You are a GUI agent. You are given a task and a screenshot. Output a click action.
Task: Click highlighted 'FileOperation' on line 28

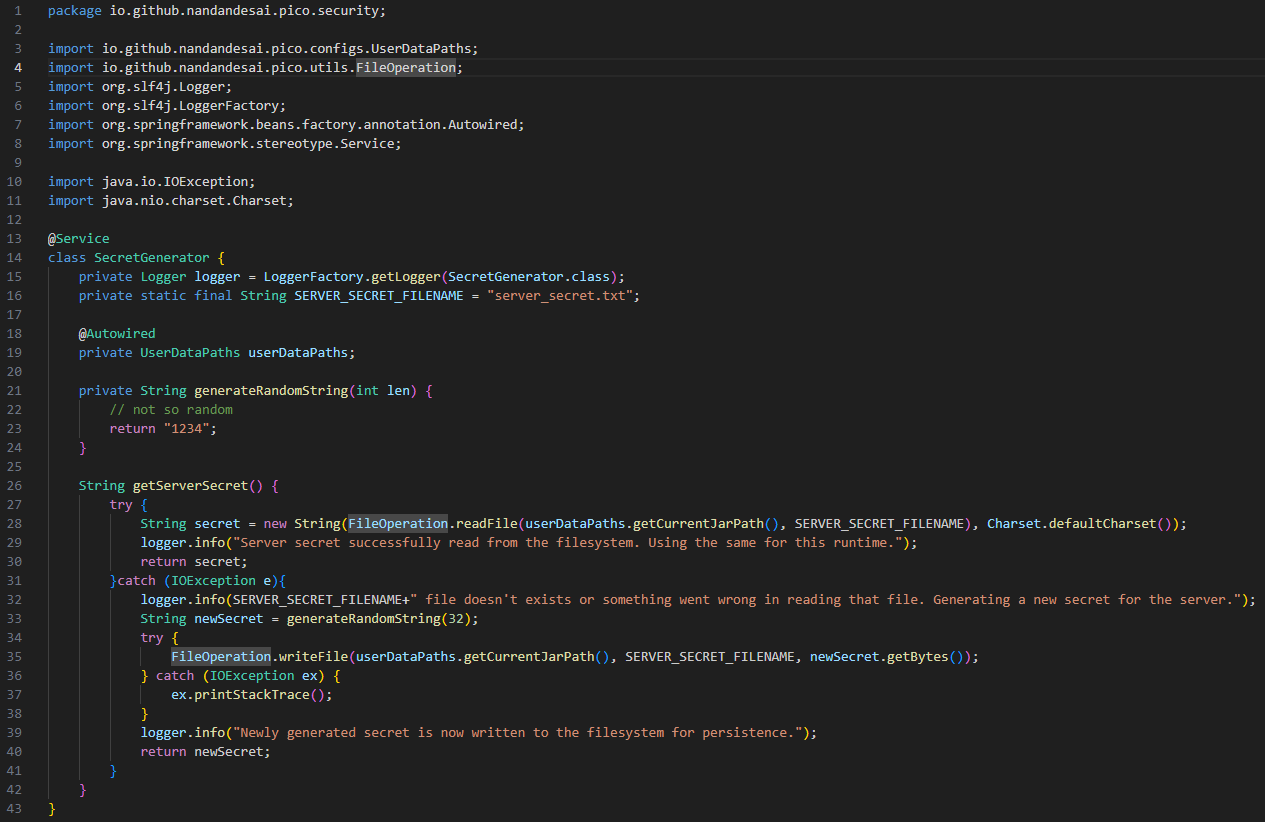coord(398,524)
